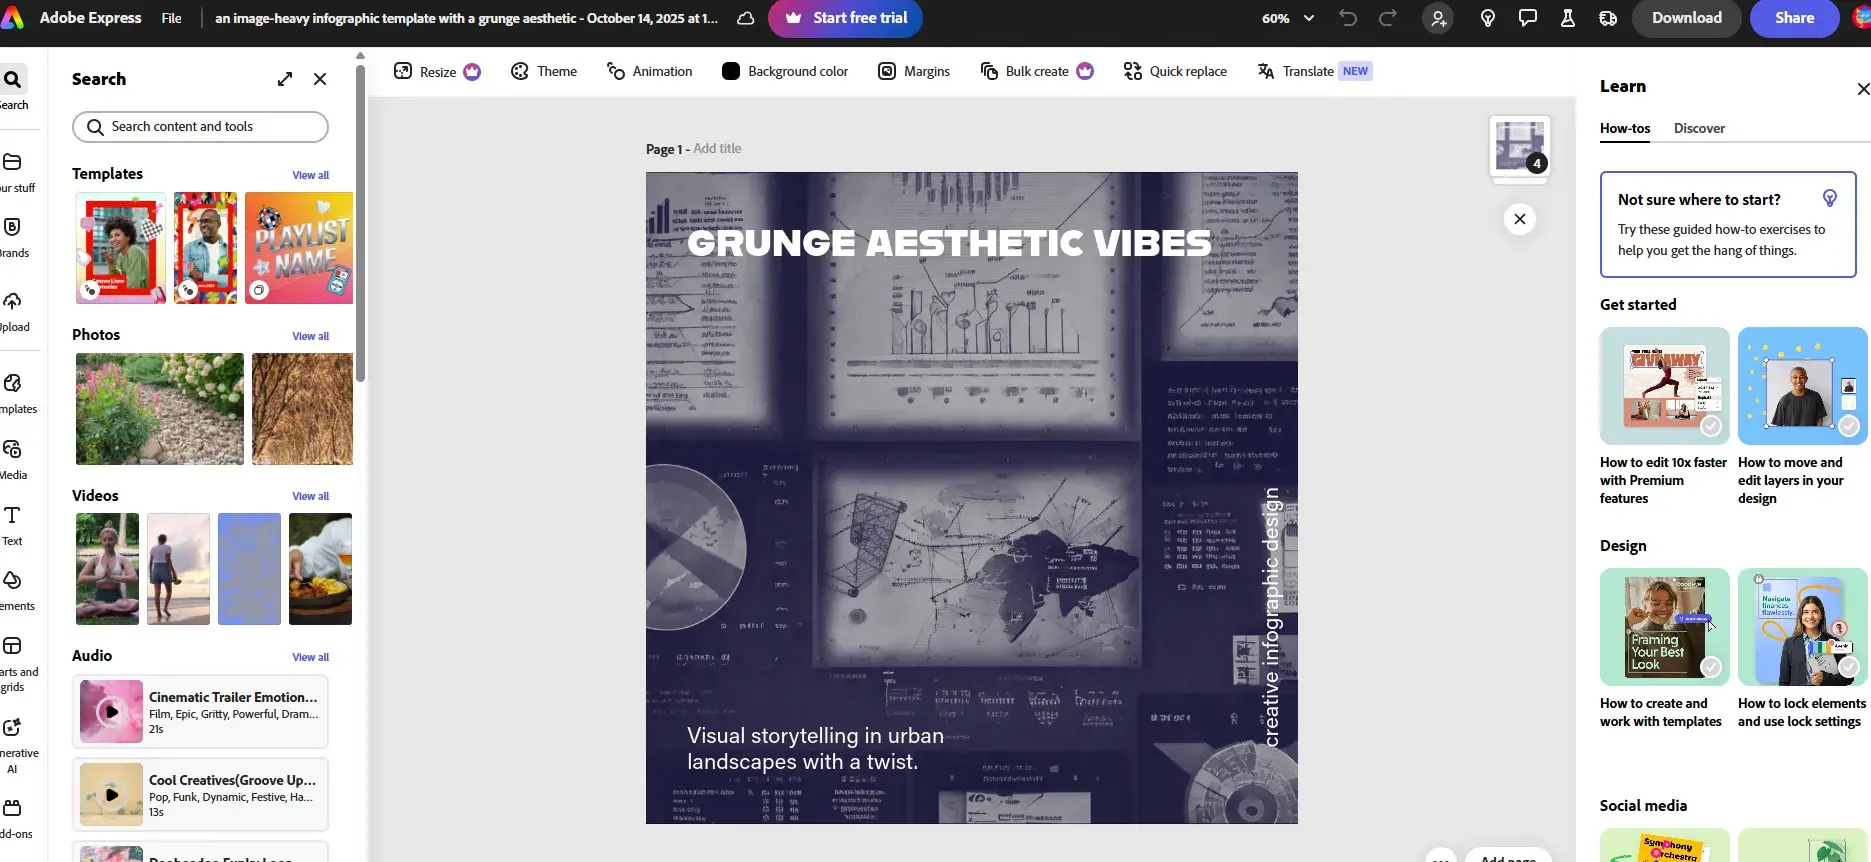Click the Undo arrow
Screen dimensions: 1871x862
point(1348,18)
